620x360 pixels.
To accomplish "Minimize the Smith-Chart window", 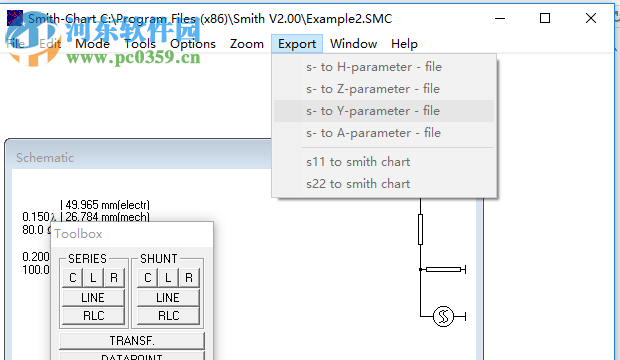I will coord(500,18).
